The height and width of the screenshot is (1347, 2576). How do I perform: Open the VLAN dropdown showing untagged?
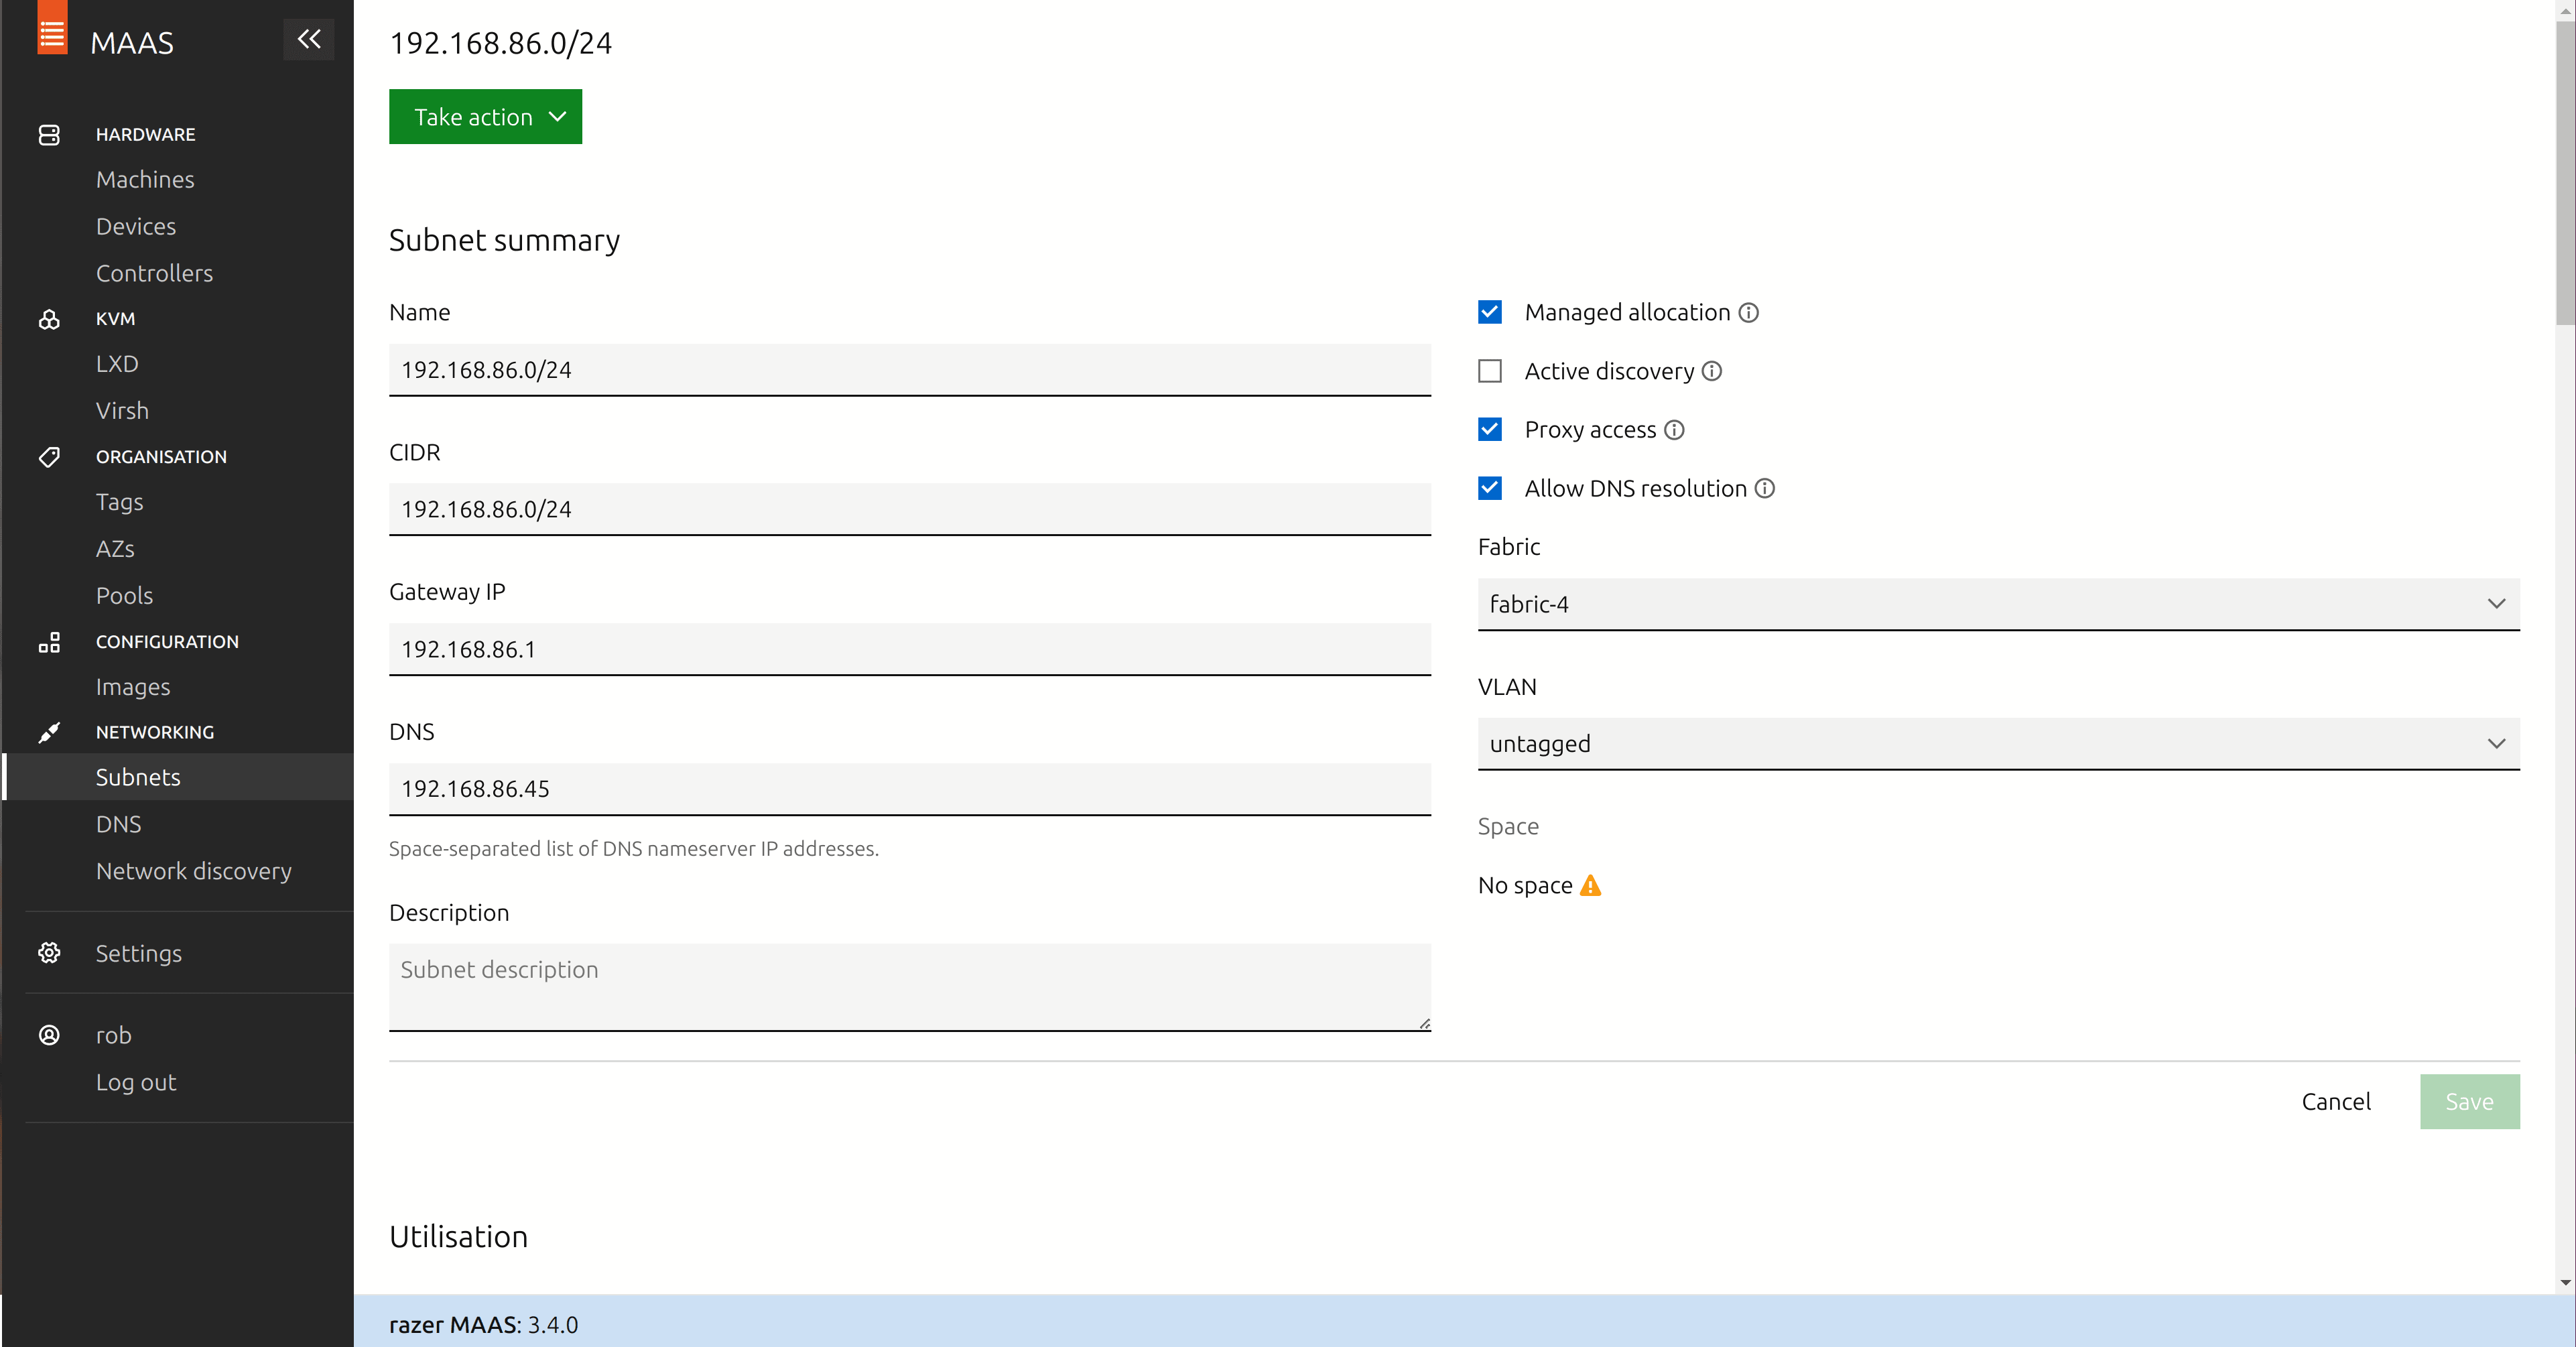click(x=1998, y=744)
